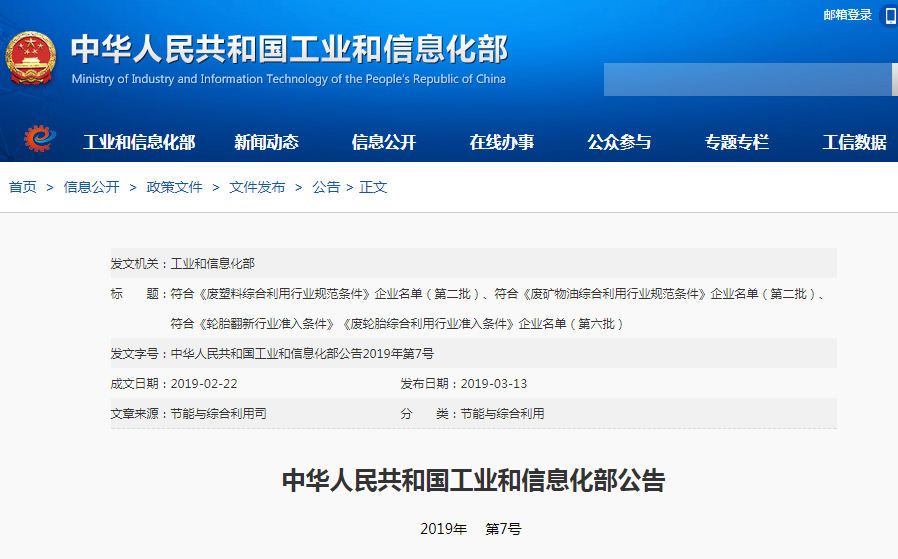Click the mobile phone icon at top right
Screen dimensions: 898x559
click(x=890, y=15)
